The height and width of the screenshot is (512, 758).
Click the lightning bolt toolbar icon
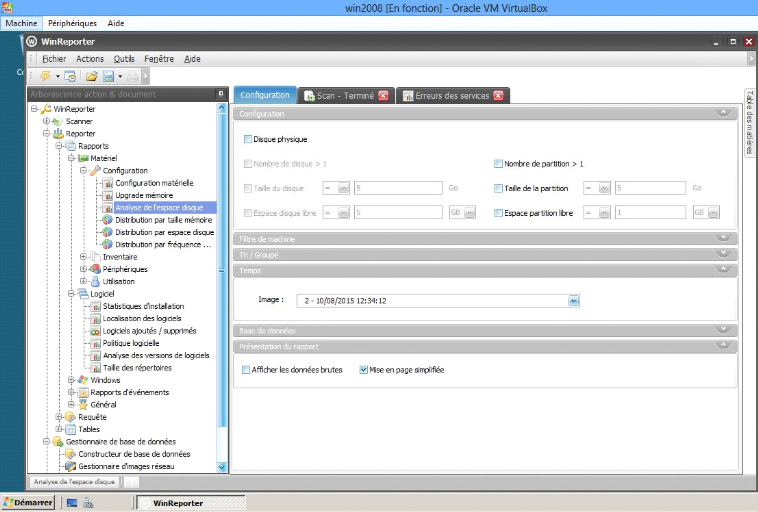(45, 76)
